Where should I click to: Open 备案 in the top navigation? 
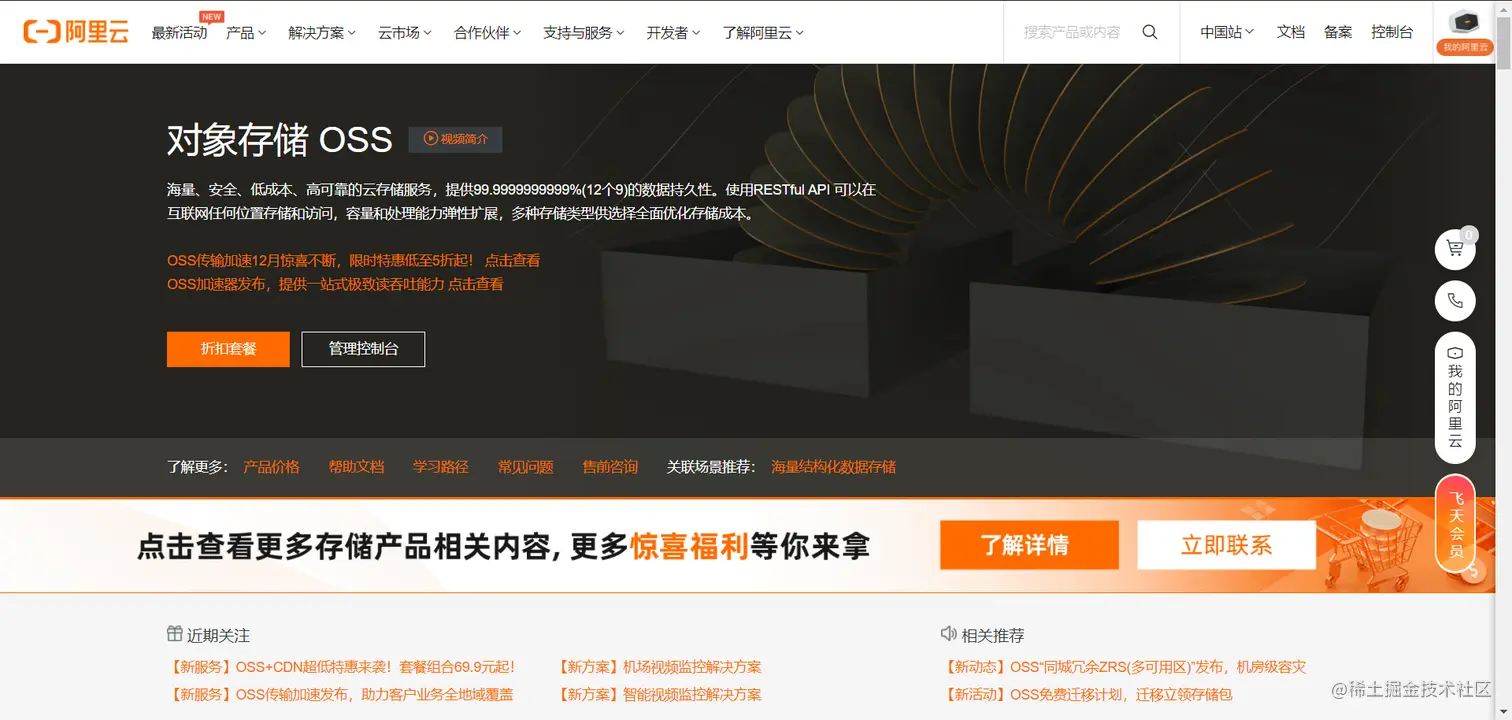[1338, 32]
